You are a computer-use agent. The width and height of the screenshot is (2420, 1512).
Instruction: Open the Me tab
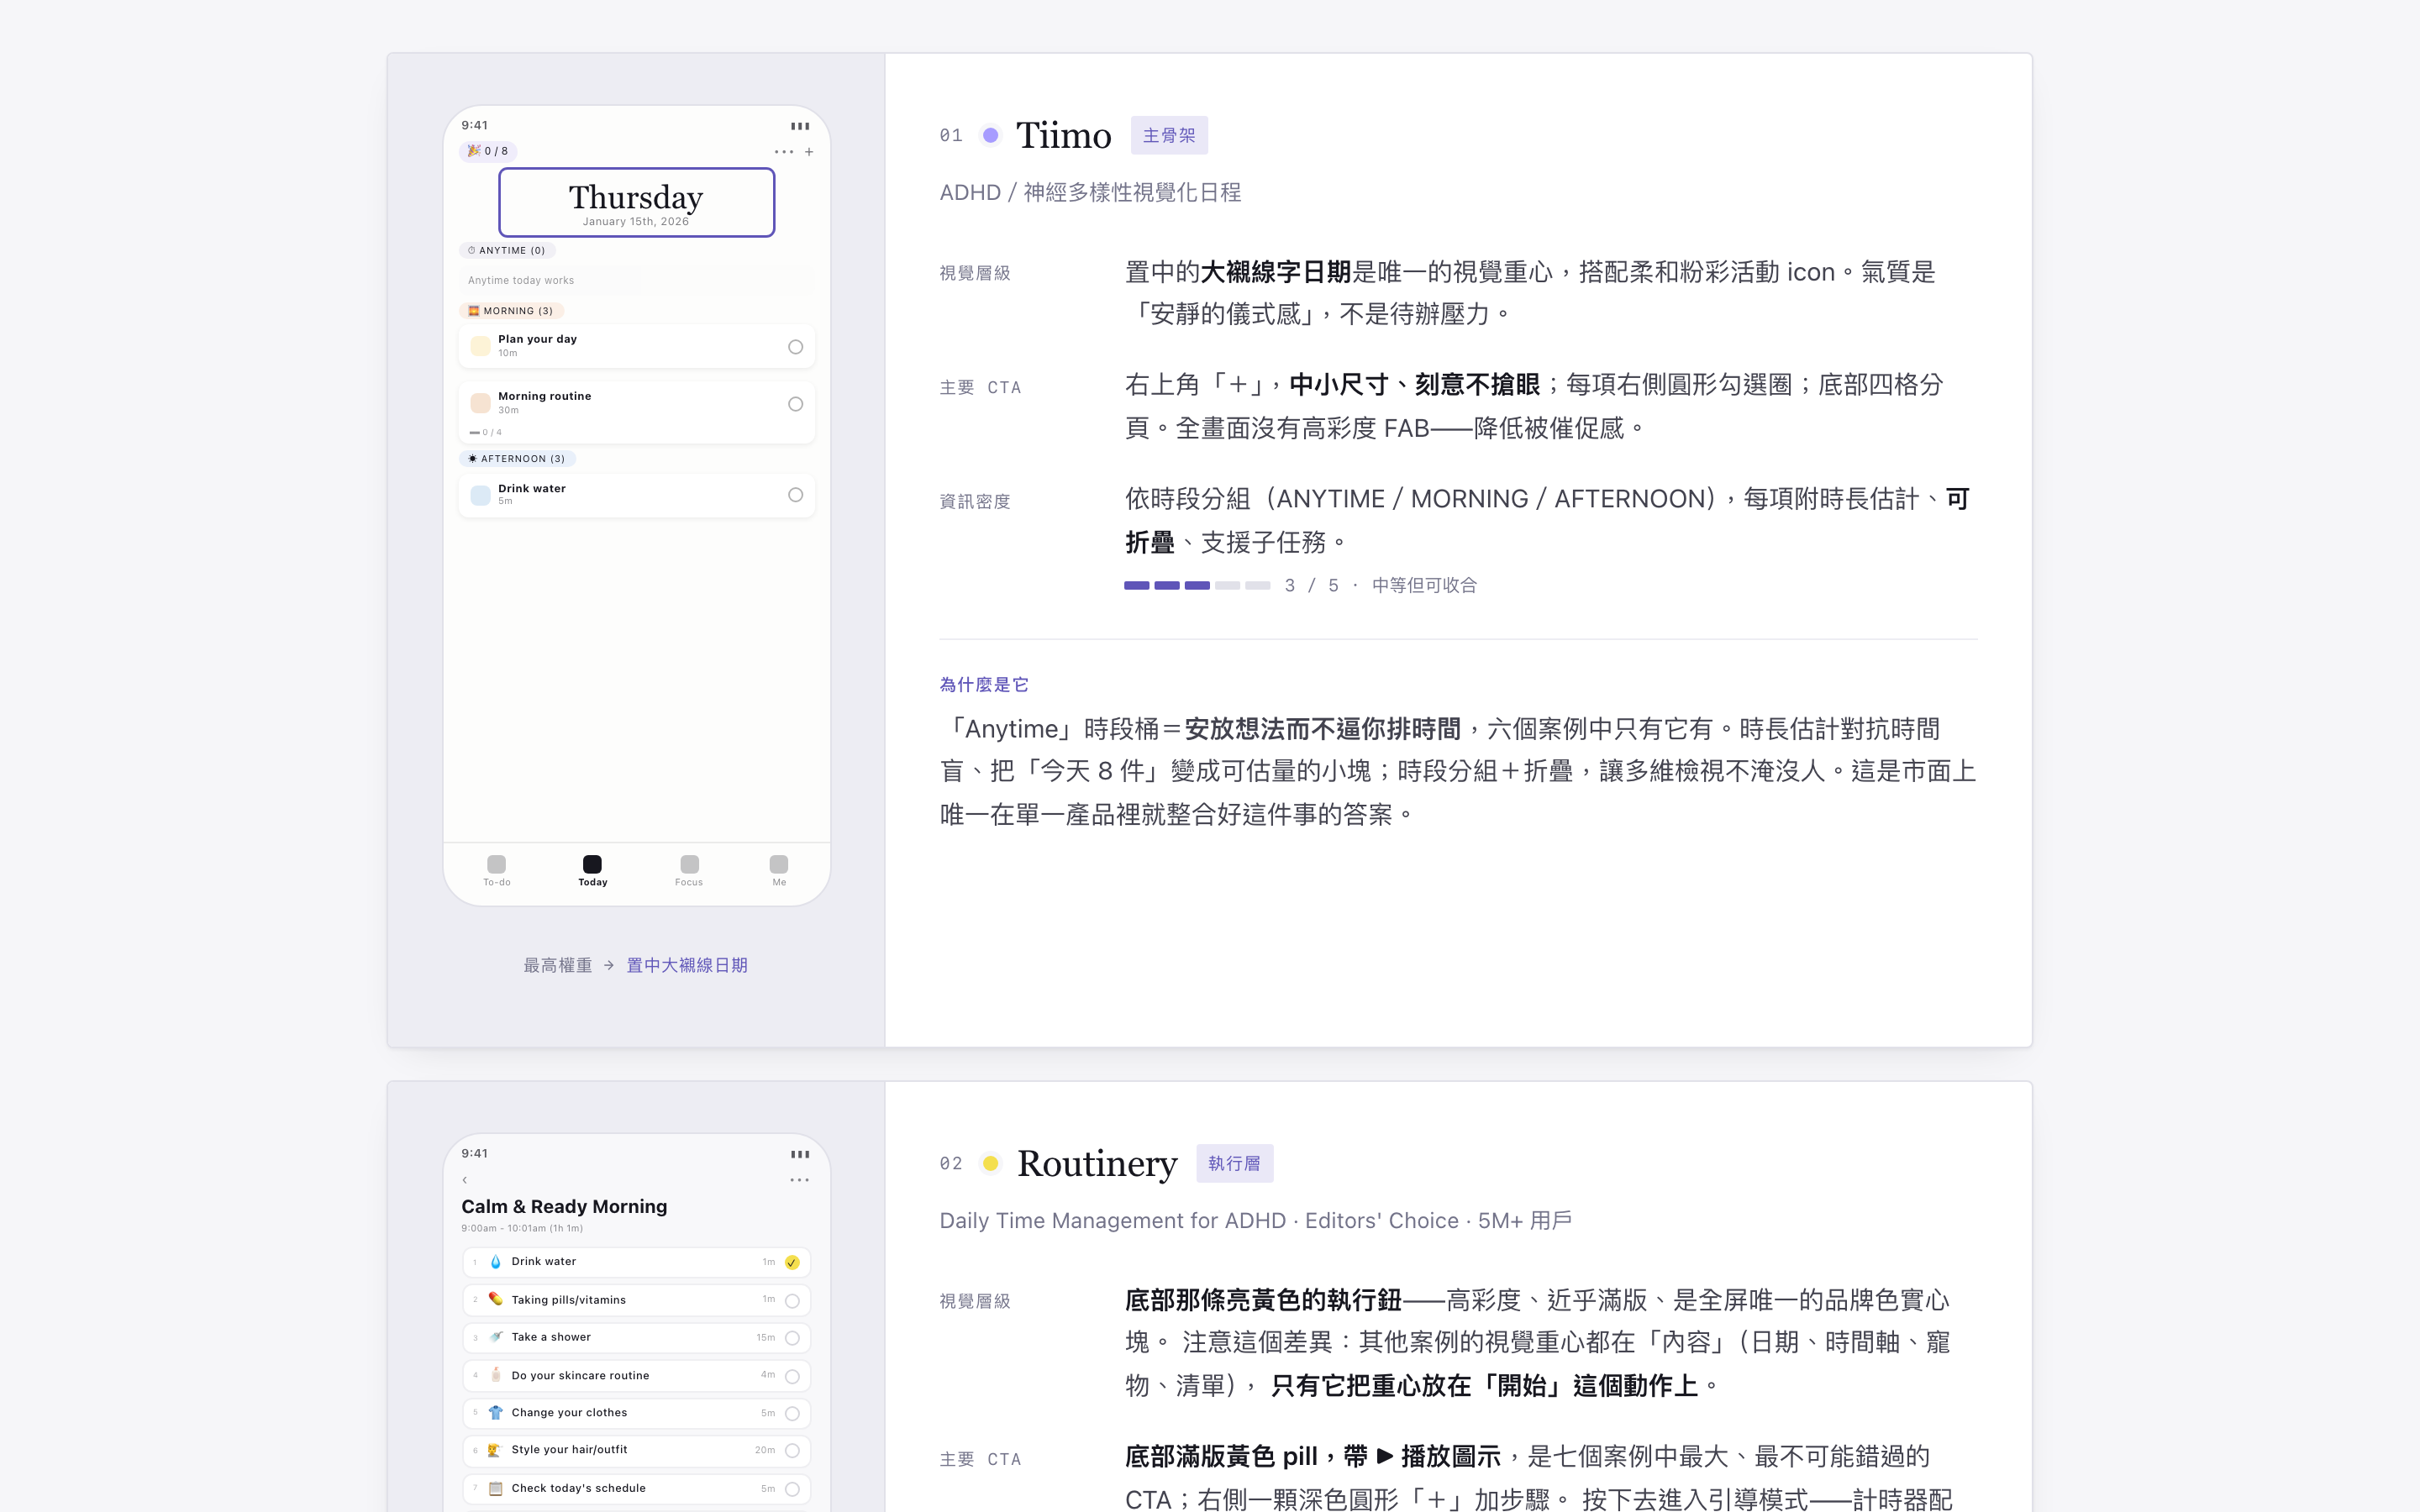point(779,871)
